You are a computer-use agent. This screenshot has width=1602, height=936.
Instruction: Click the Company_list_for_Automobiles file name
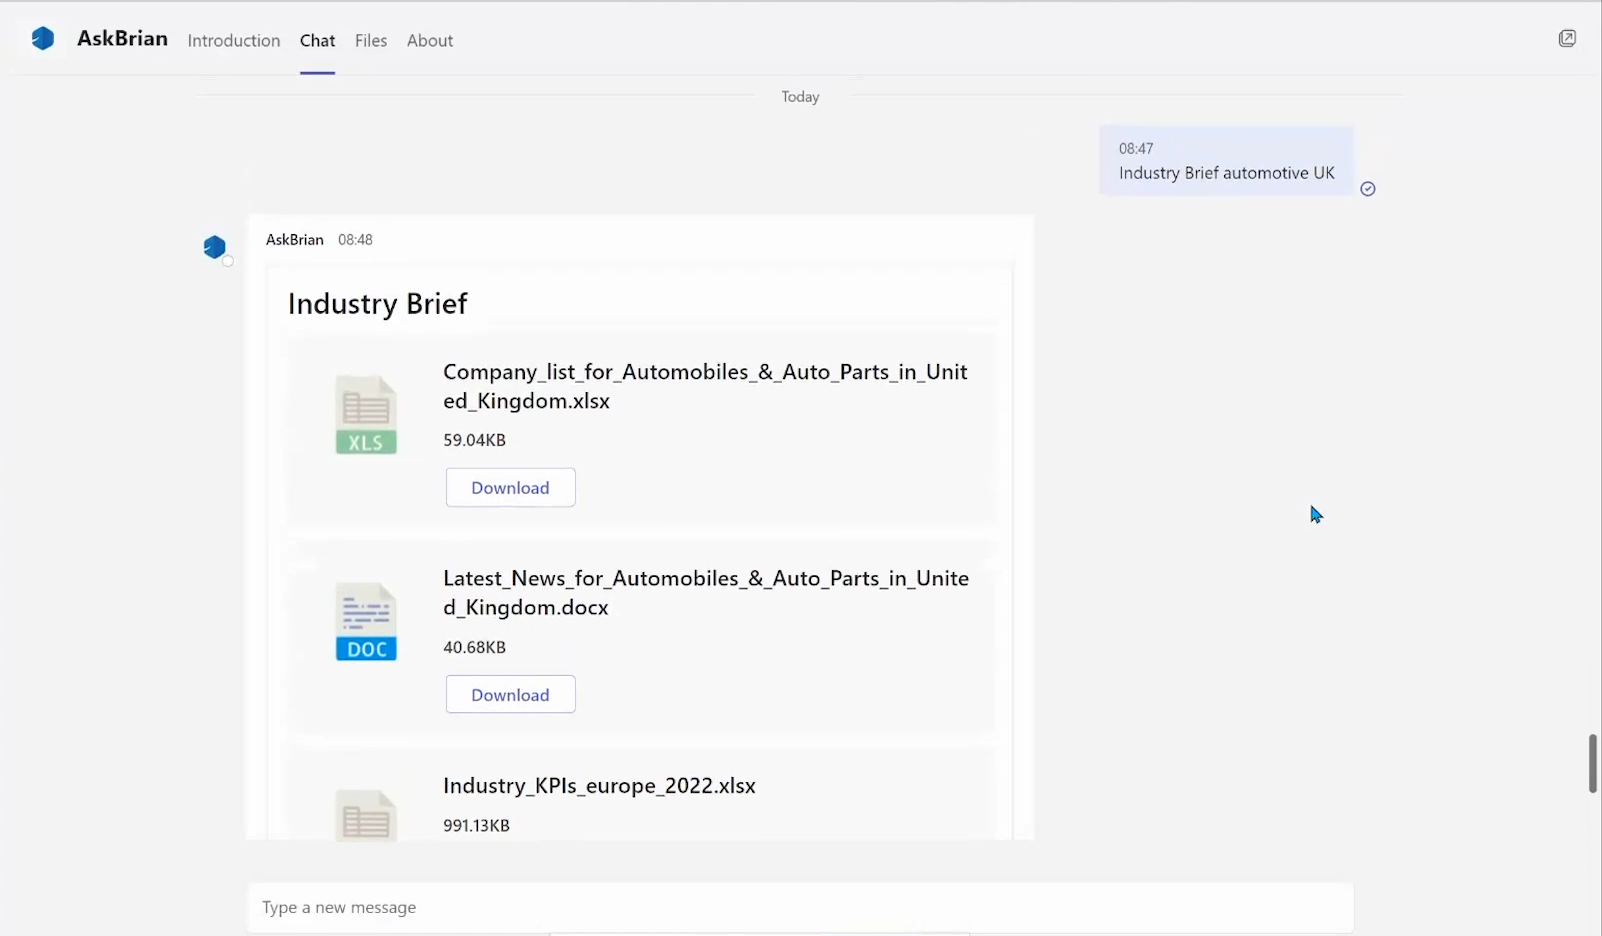706,386
